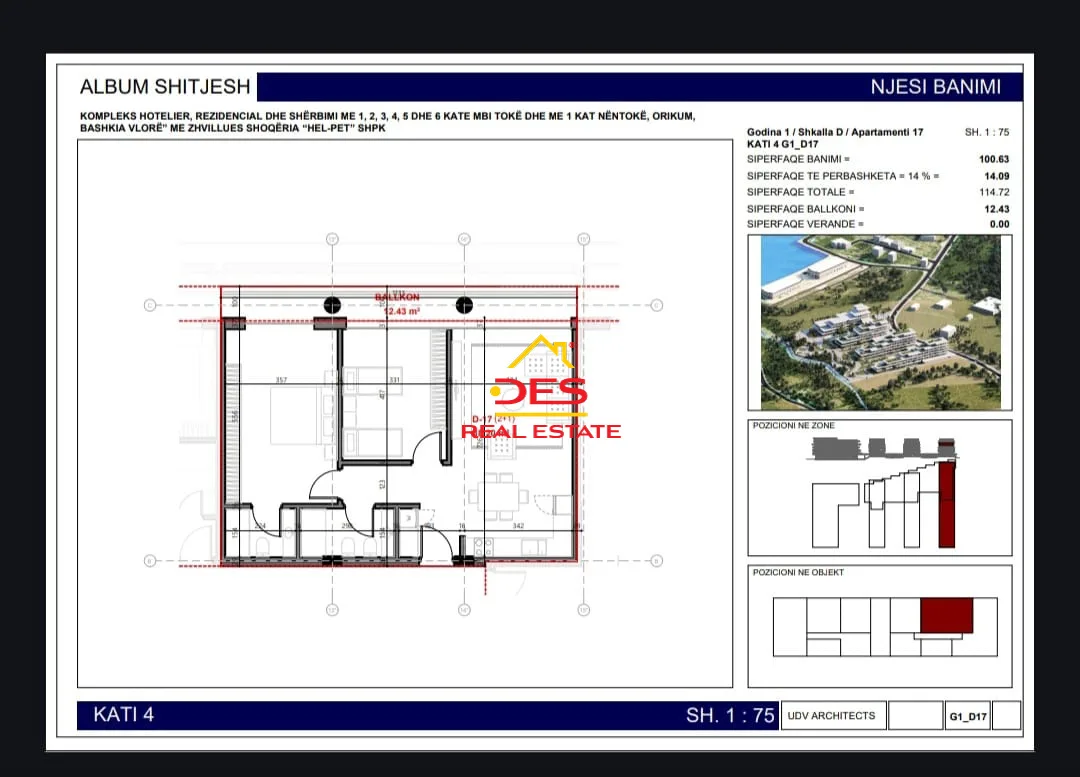The height and width of the screenshot is (777, 1080).
Task: Select the "SIPERFAQE VERANDE =" label
Action: click(805, 224)
